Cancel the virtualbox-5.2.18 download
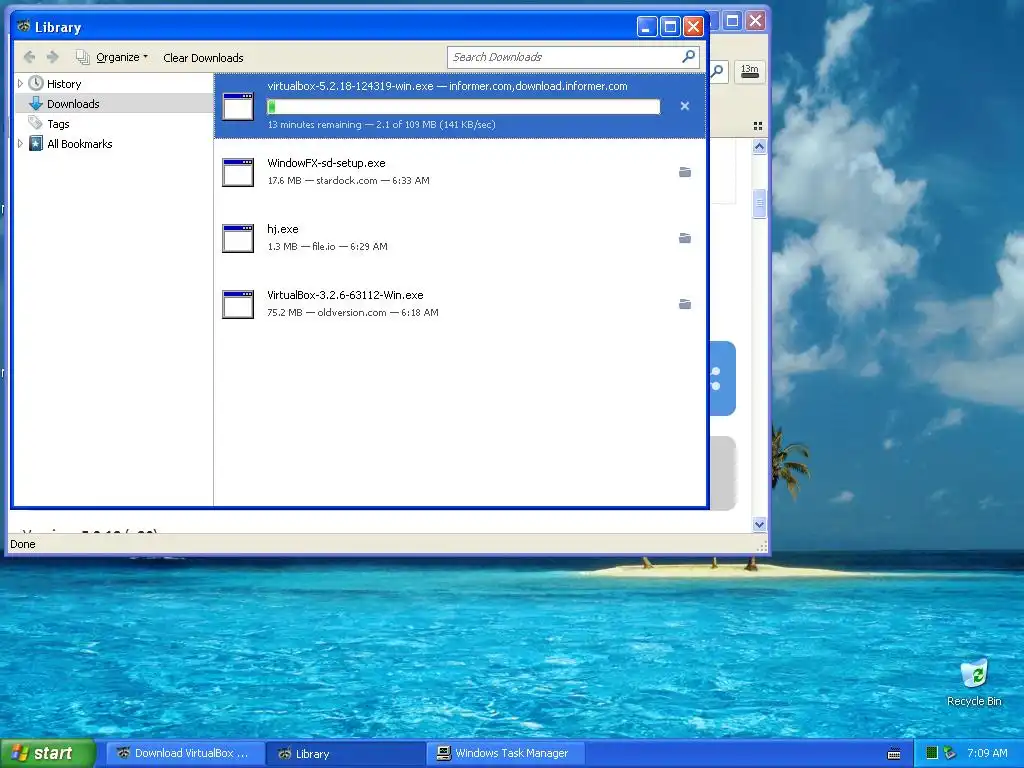This screenshot has height=768, width=1024. [x=684, y=106]
